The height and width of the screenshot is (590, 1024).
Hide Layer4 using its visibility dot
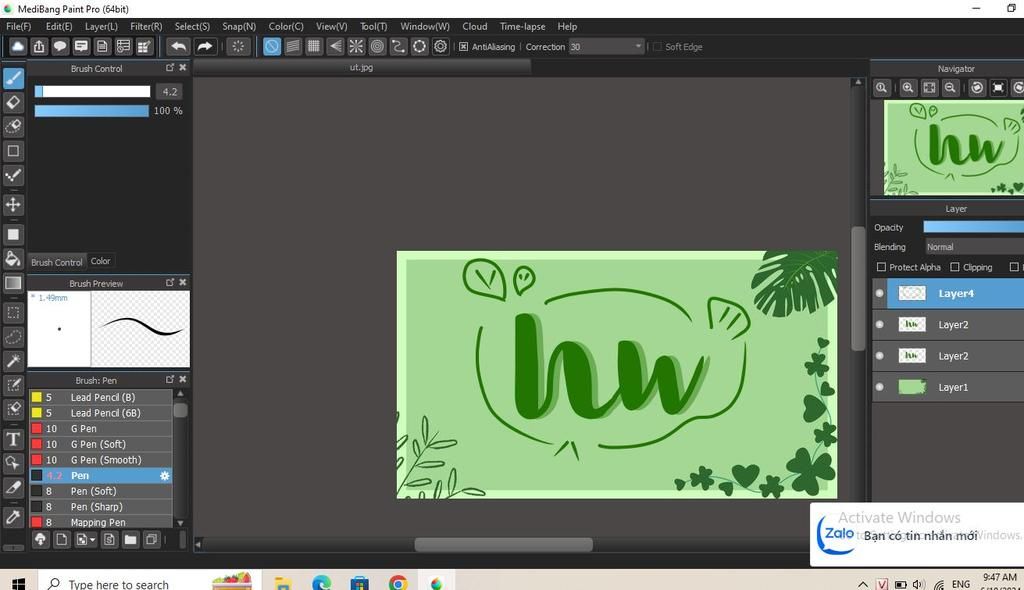point(880,293)
